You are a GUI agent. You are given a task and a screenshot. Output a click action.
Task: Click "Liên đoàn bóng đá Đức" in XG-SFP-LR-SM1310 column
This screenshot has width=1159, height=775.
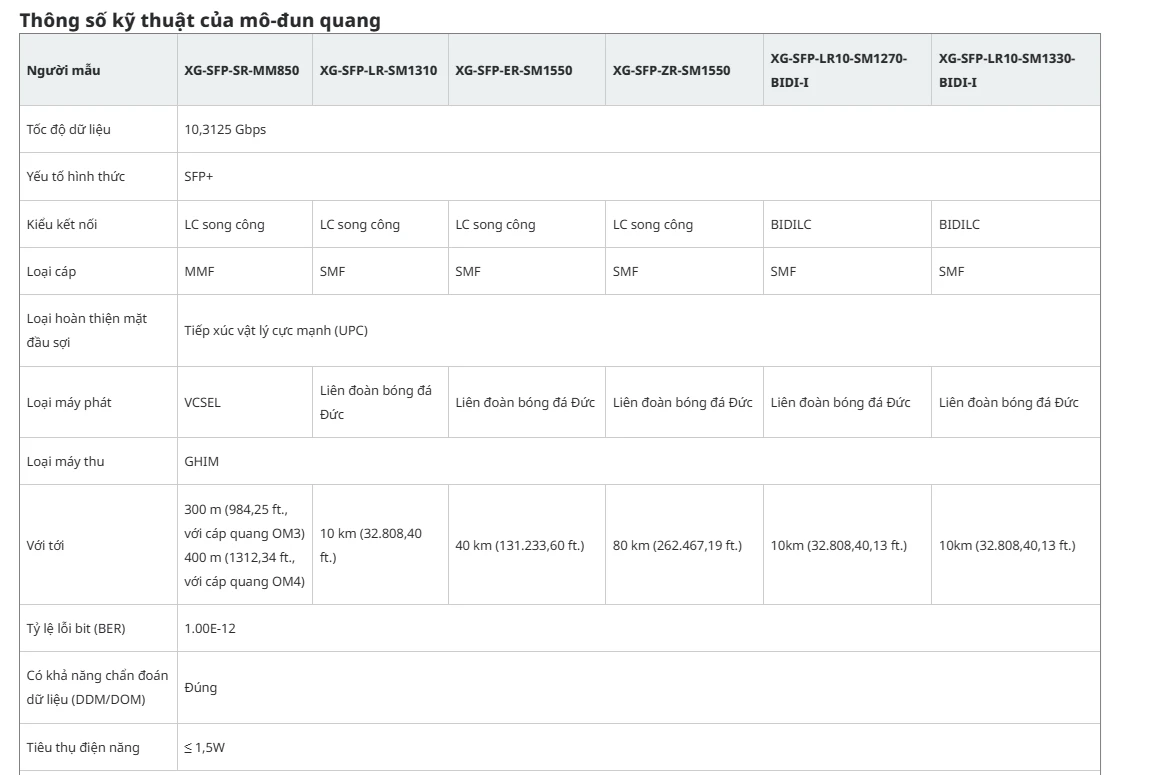[375, 402]
